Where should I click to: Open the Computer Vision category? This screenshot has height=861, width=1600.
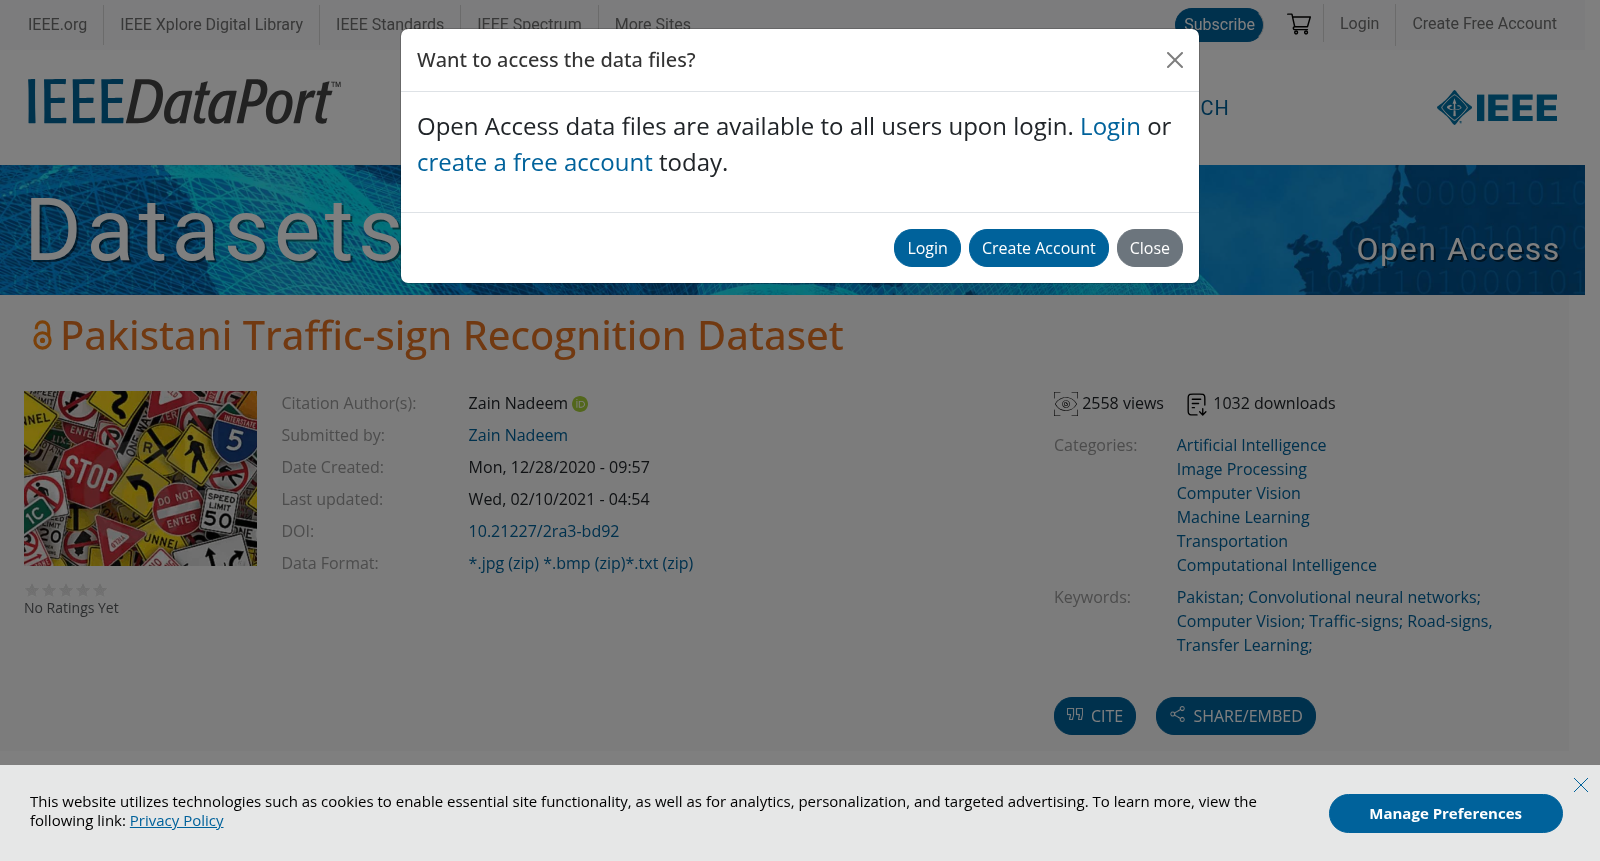pos(1238,493)
